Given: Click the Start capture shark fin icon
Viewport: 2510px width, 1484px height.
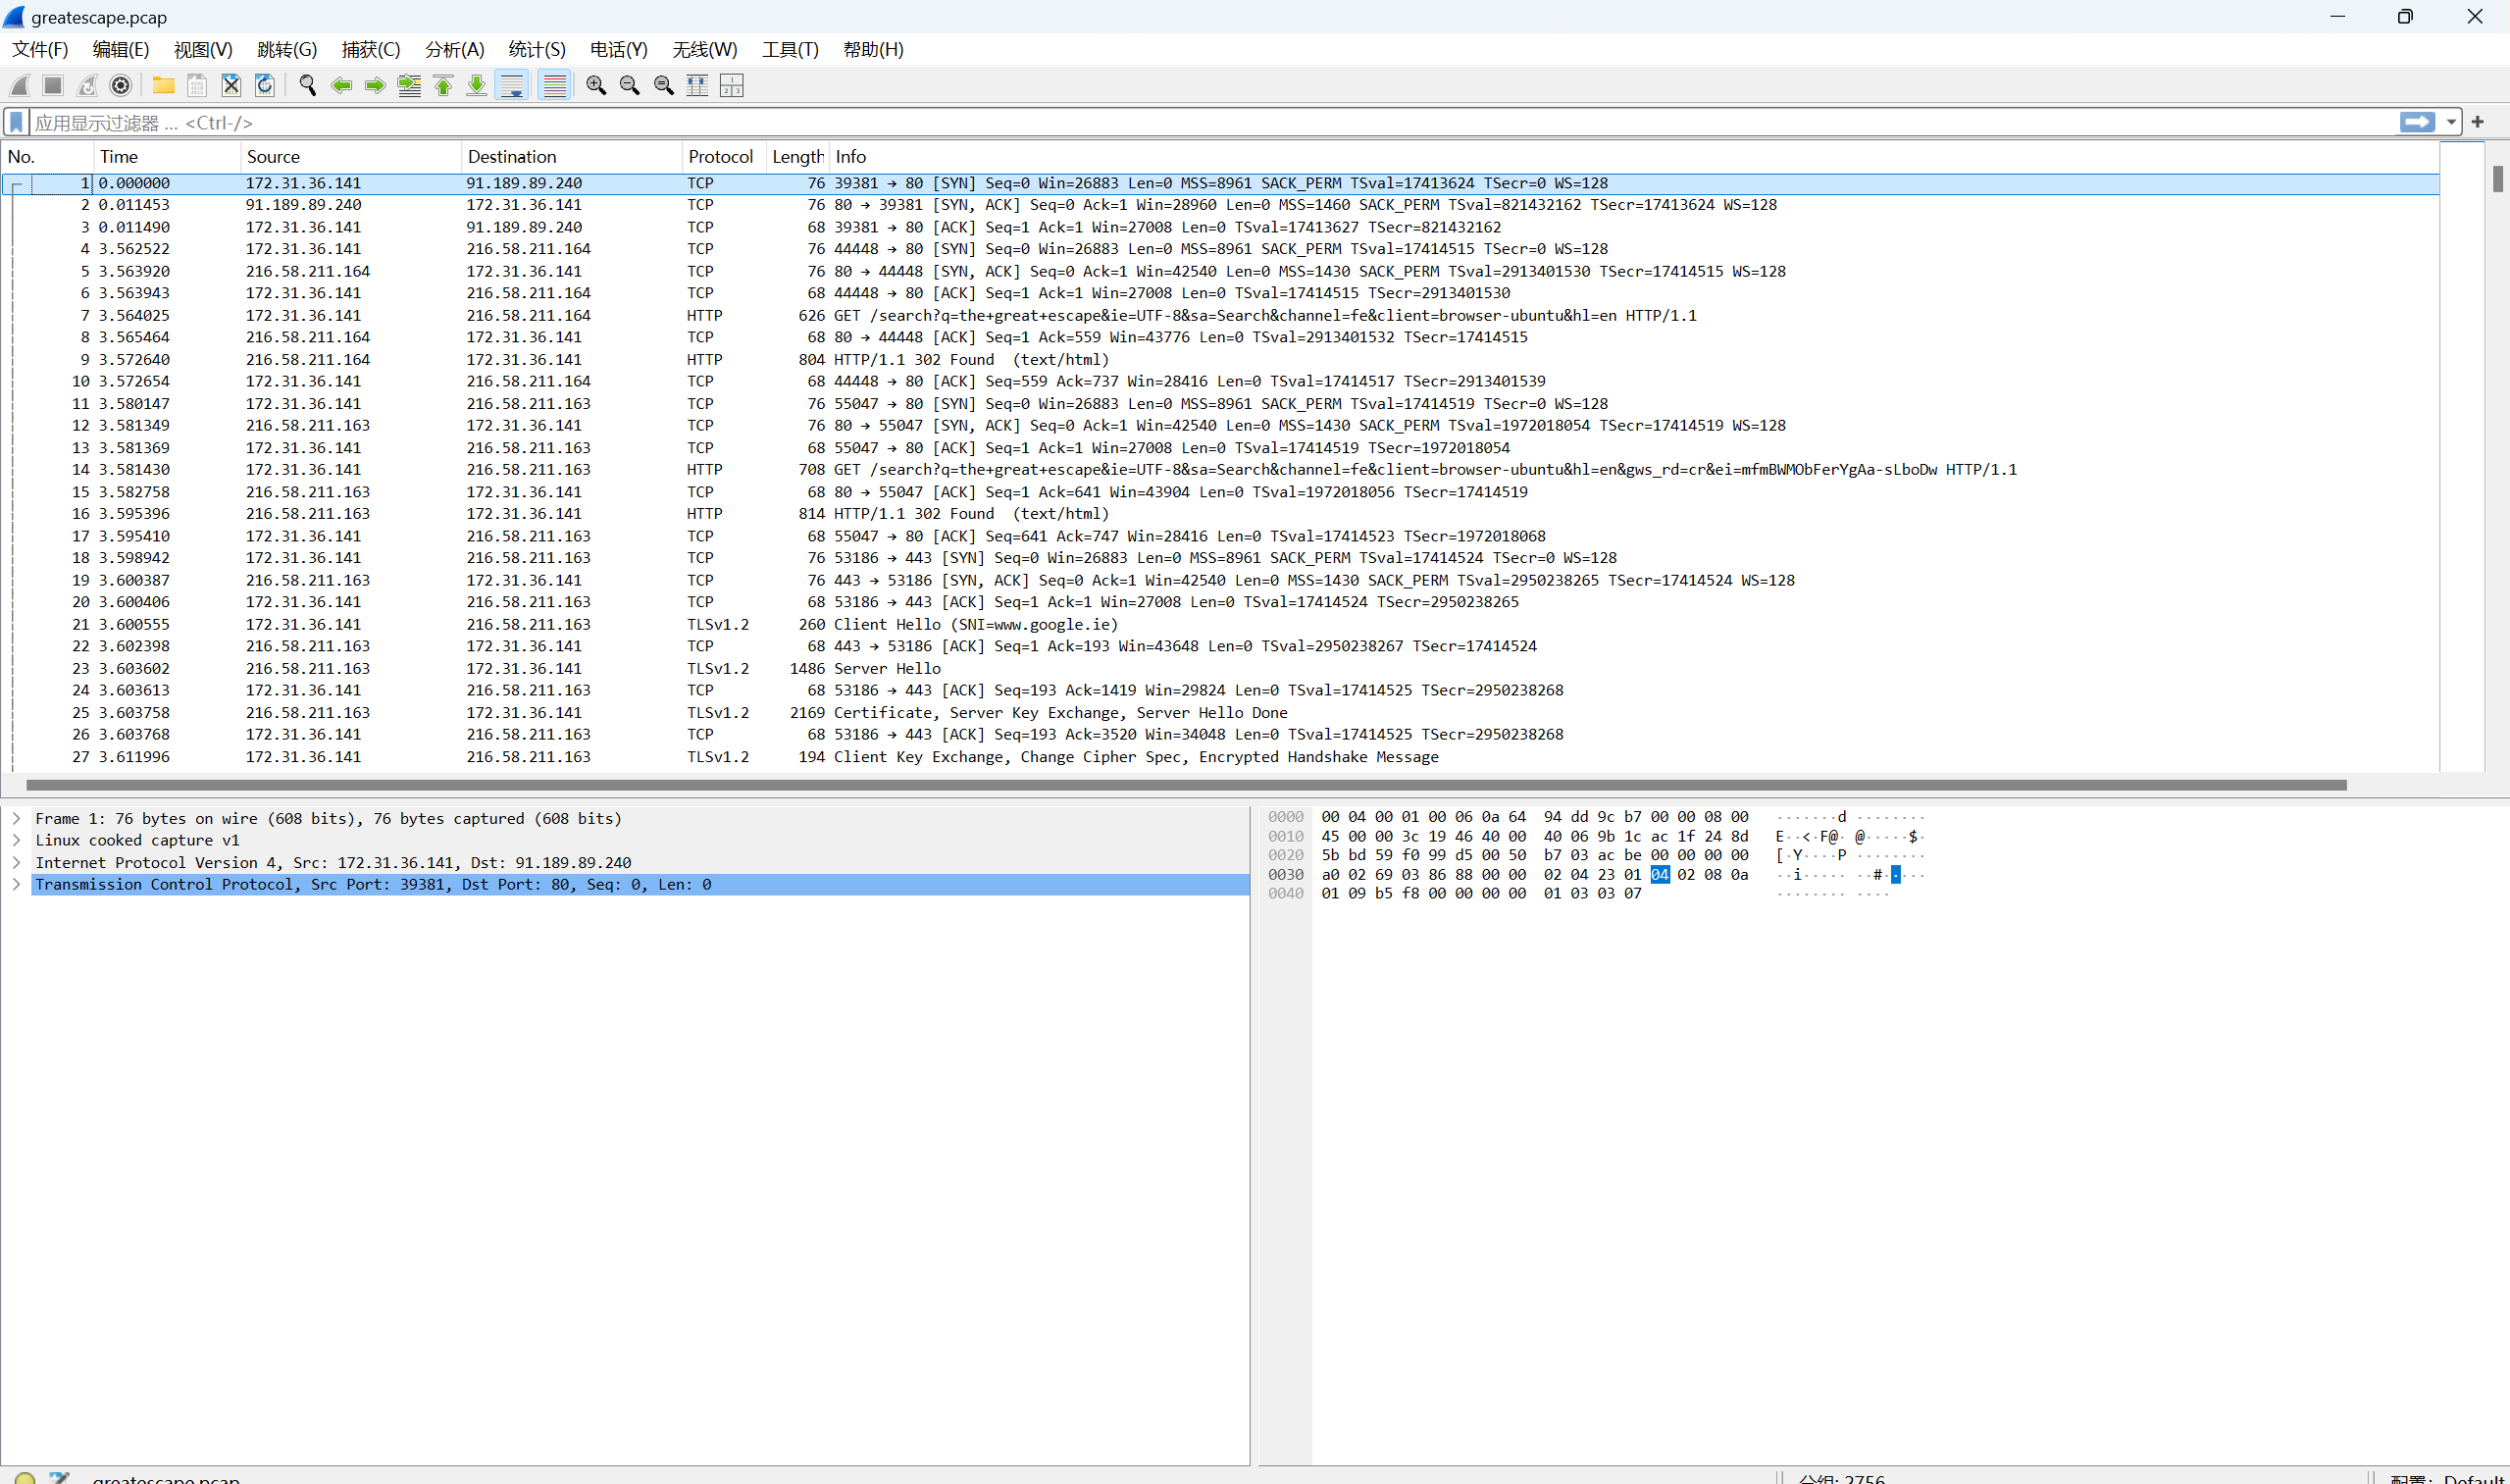Looking at the screenshot, I should click(20, 86).
